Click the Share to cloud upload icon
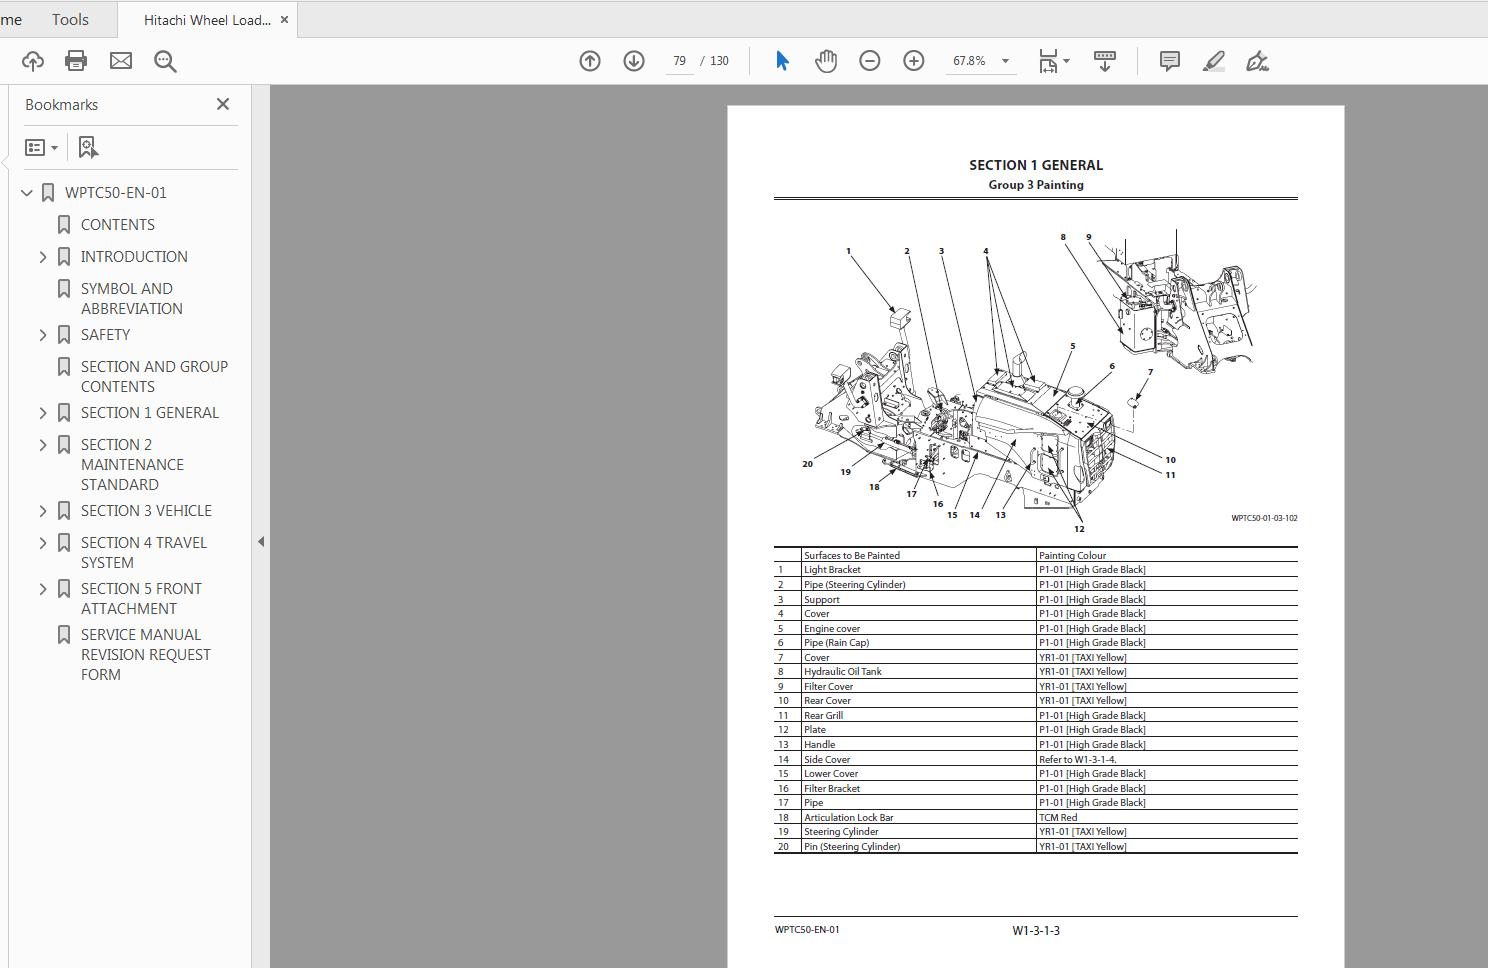The image size is (1488, 968). [32, 60]
